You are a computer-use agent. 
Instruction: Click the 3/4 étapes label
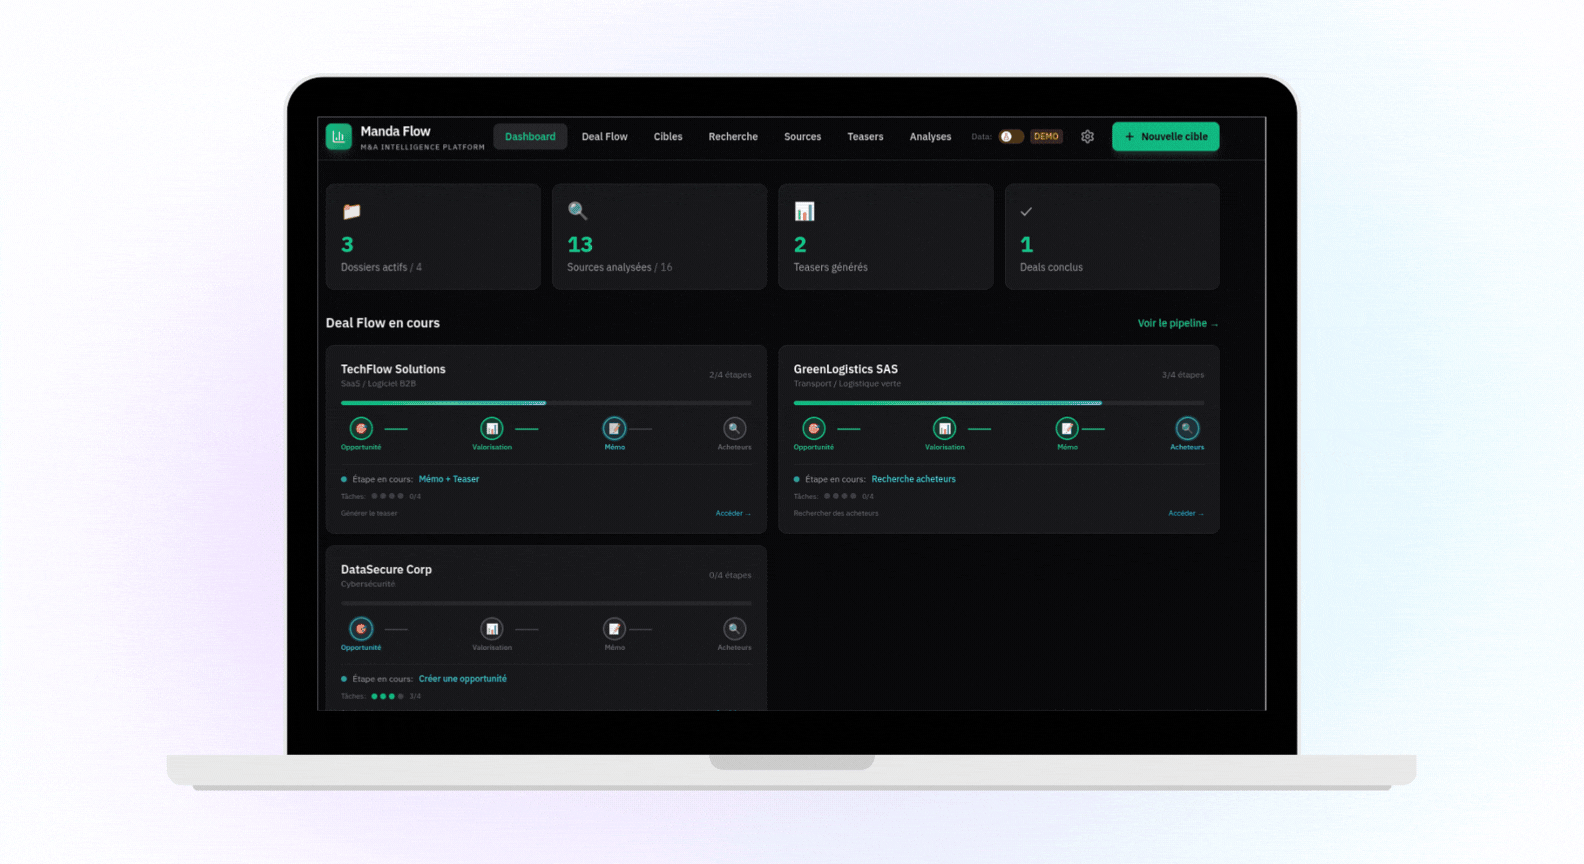(1183, 375)
